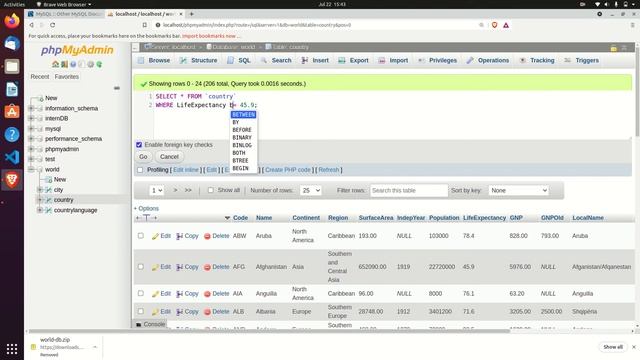Click the Brave Rewards triangle icon

[506, 25]
